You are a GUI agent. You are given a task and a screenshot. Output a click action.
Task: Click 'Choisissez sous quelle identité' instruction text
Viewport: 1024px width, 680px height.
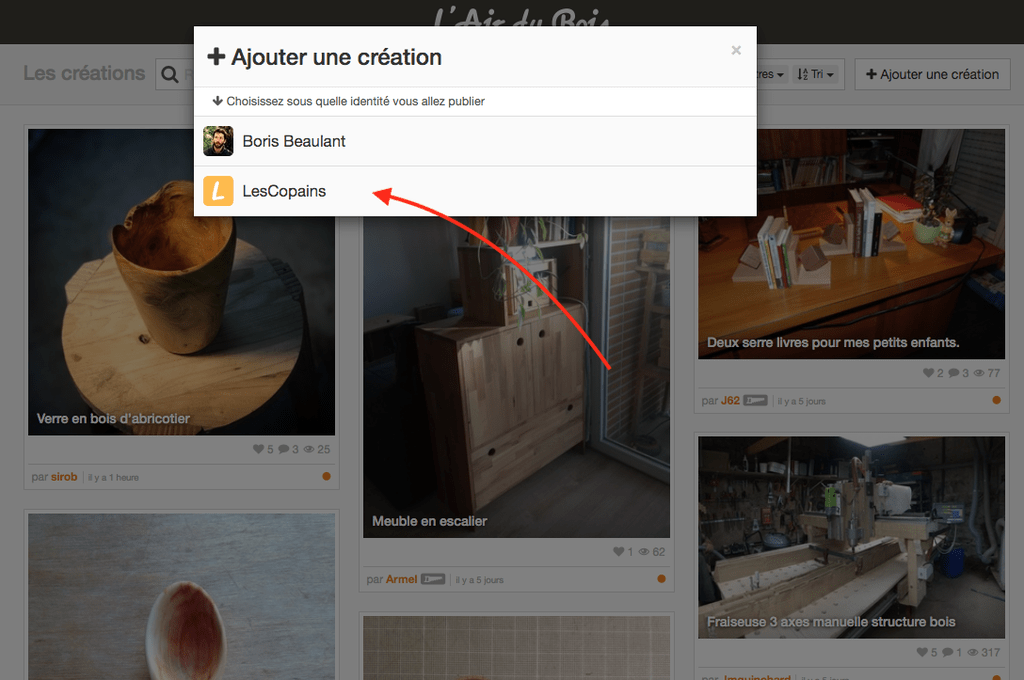(x=355, y=101)
